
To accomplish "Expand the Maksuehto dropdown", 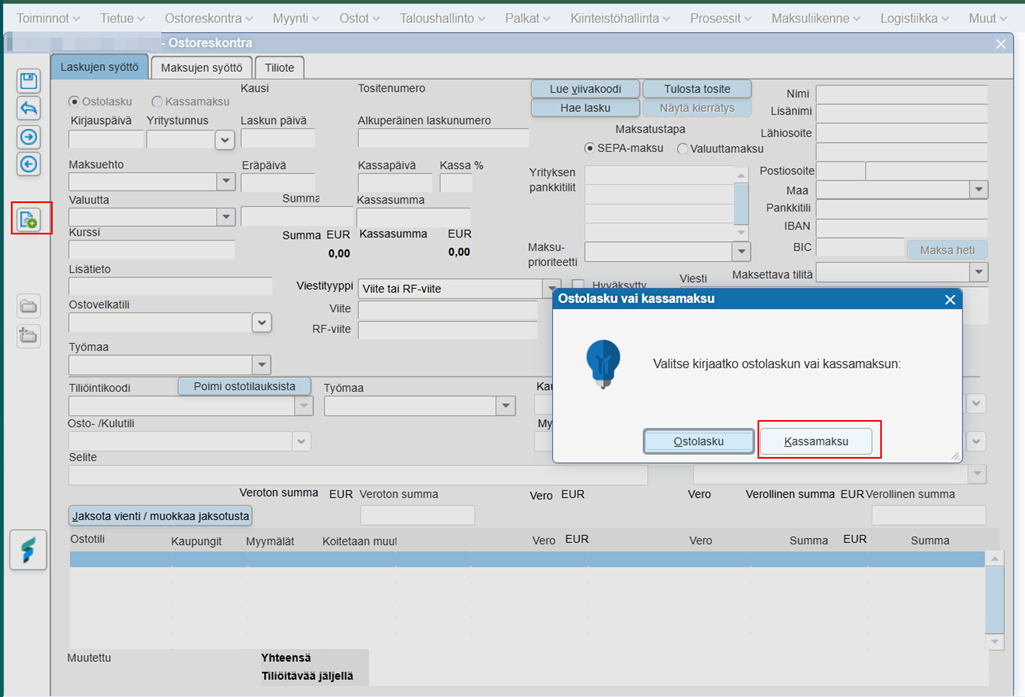I will (x=226, y=181).
